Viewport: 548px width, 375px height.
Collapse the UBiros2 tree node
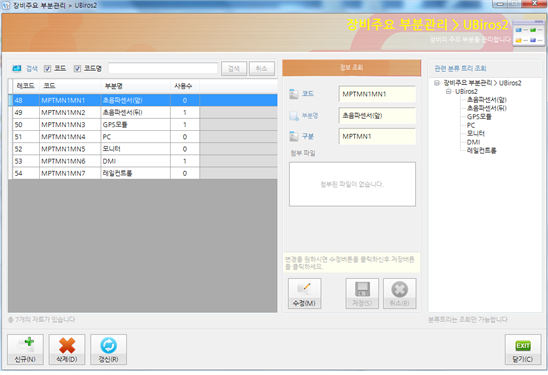[x=448, y=92]
